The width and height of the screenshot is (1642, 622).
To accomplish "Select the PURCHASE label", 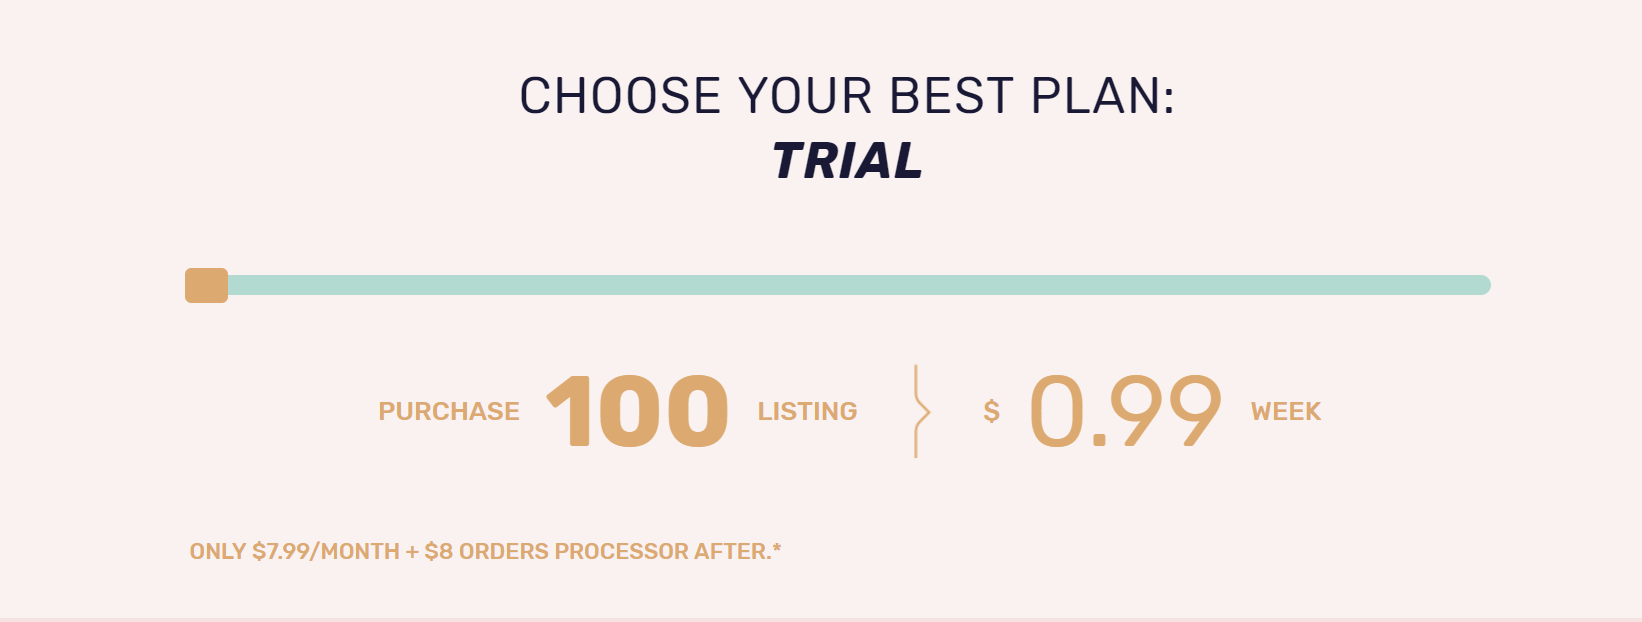I will point(447,410).
